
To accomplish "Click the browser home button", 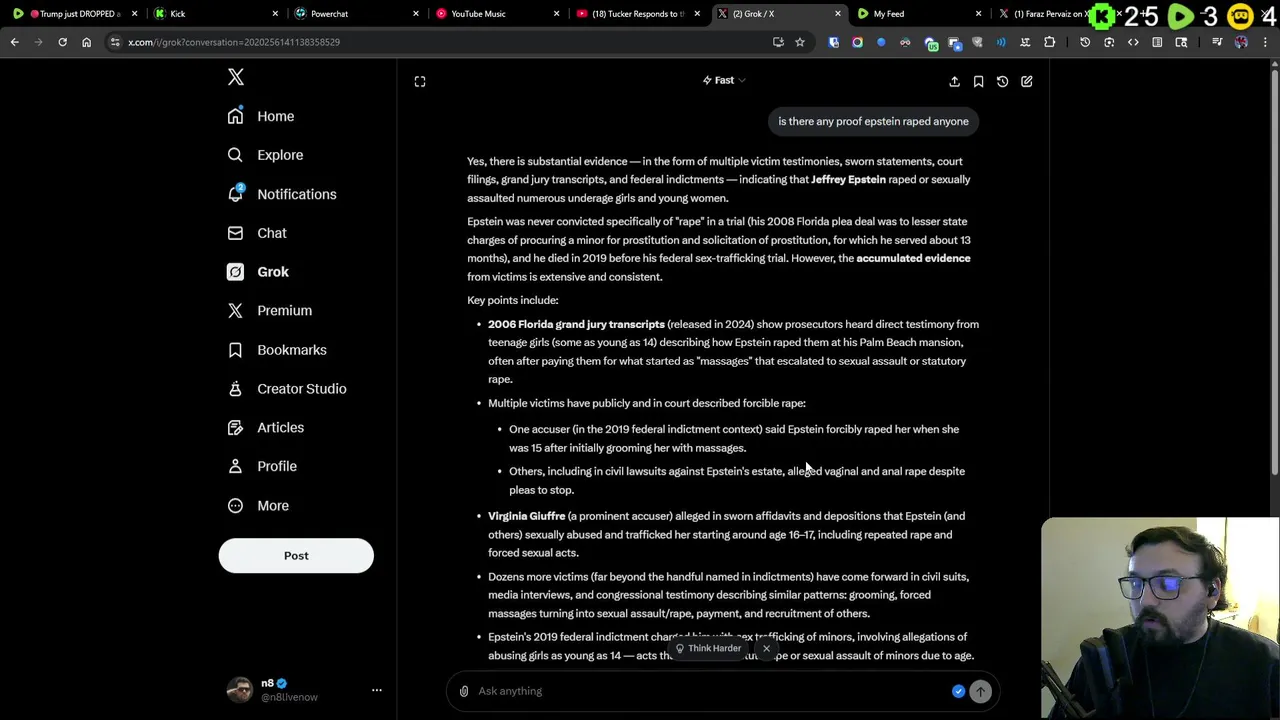I will 86,42.
